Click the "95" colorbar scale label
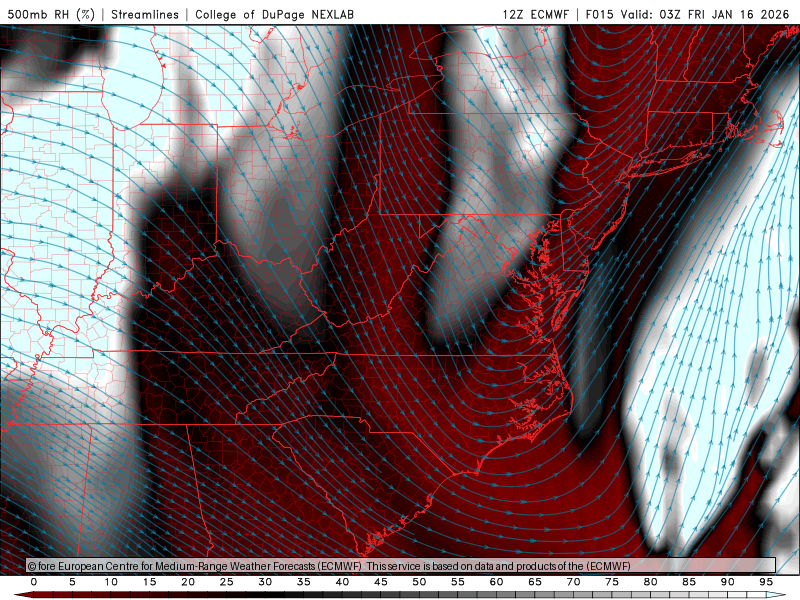The width and height of the screenshot is (800, 600). pyautogui.click(x=766, y=582)
